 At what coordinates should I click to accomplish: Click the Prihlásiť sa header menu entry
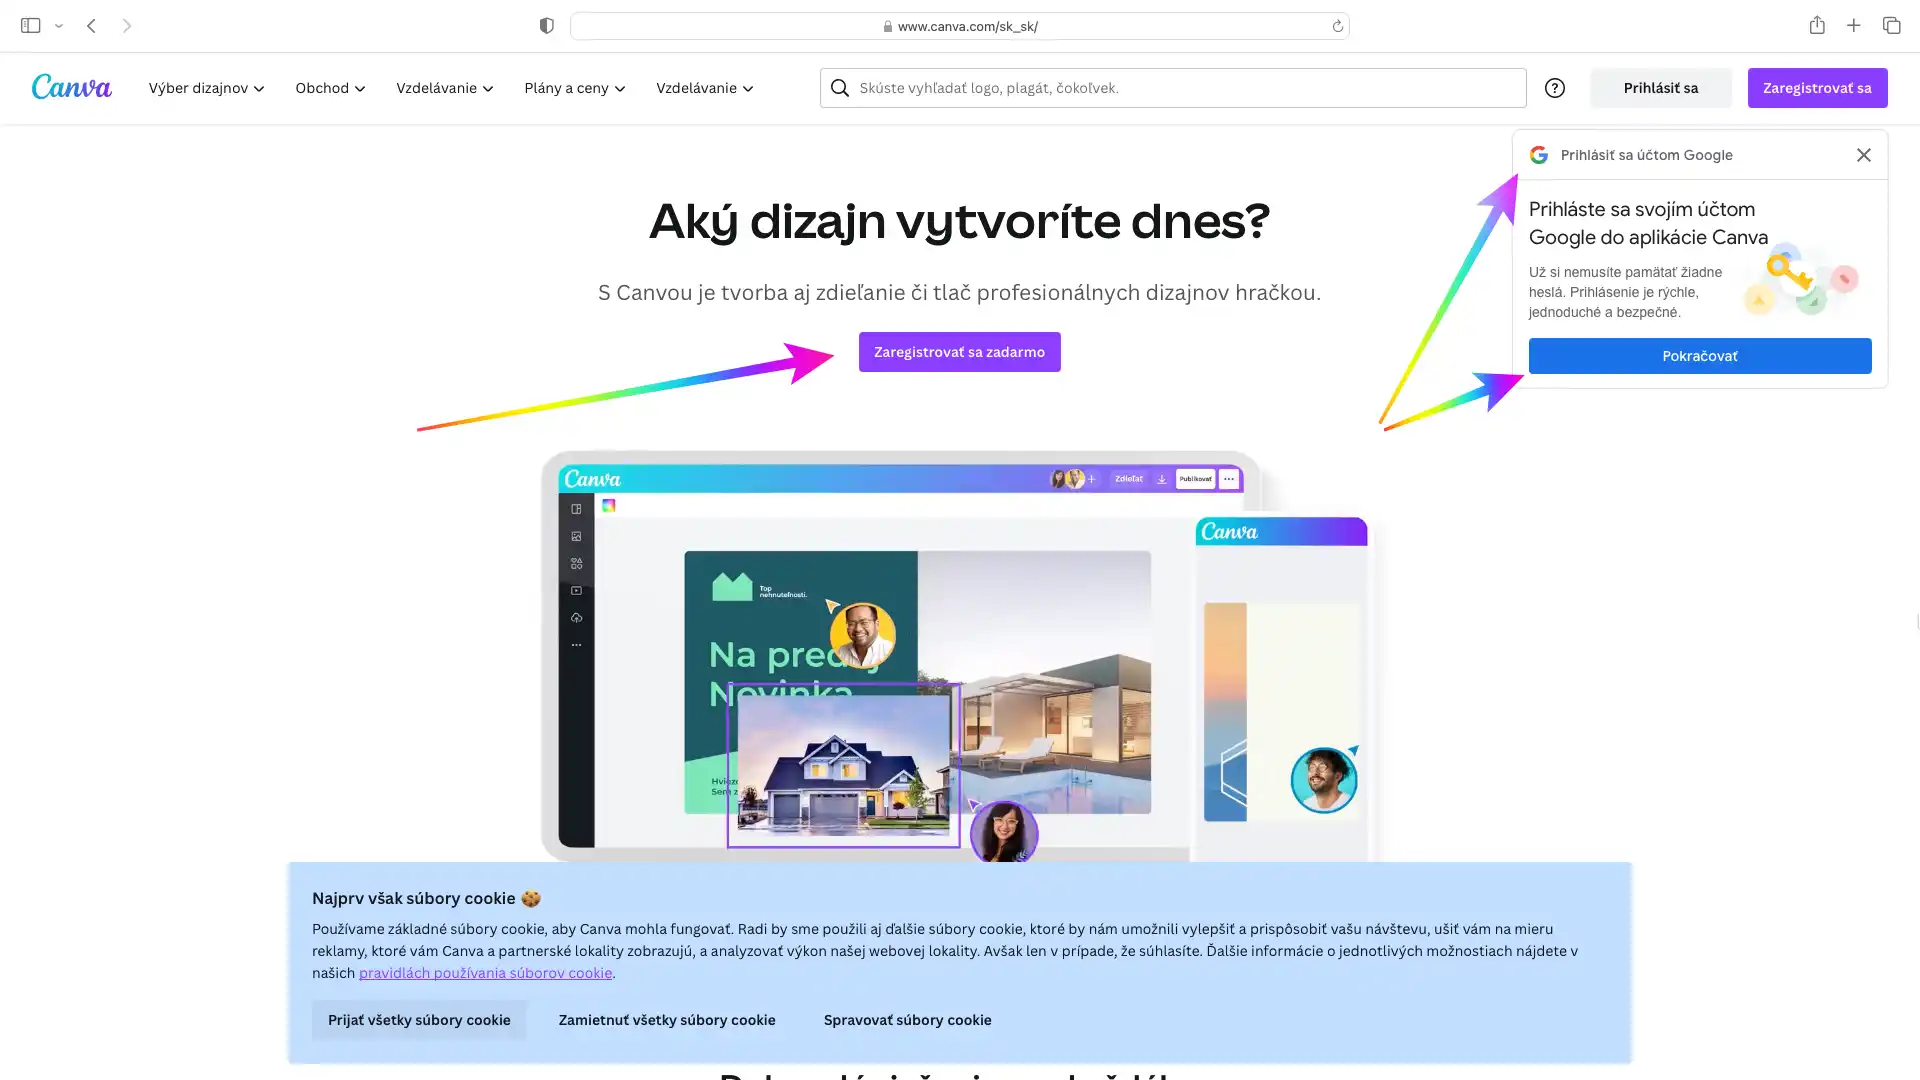[x=1660, y=88]
